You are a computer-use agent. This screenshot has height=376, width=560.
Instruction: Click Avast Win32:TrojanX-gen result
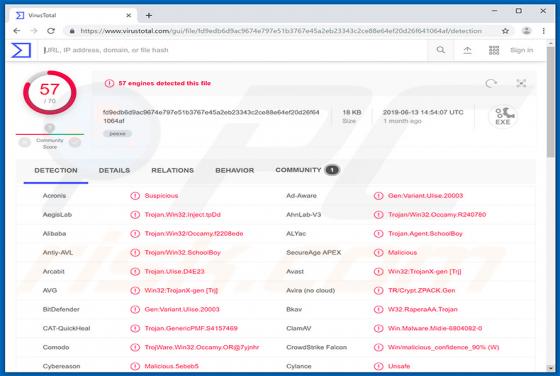(425, 271)
